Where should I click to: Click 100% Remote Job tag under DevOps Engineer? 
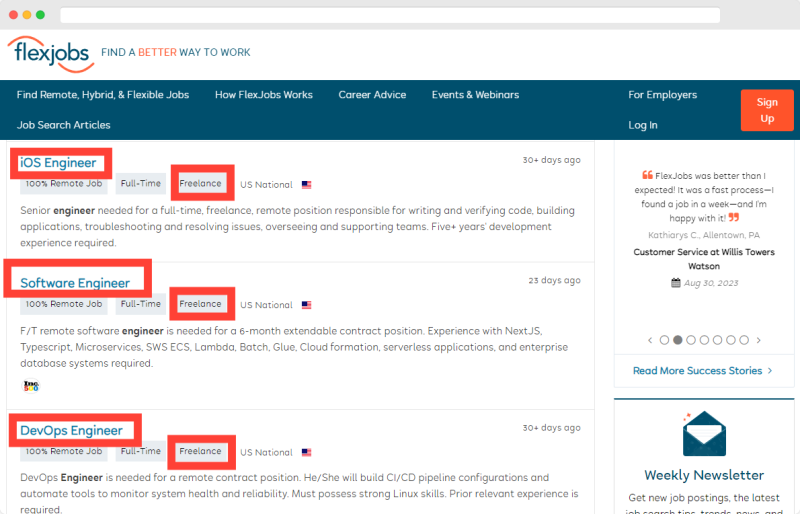click(64, 451)
